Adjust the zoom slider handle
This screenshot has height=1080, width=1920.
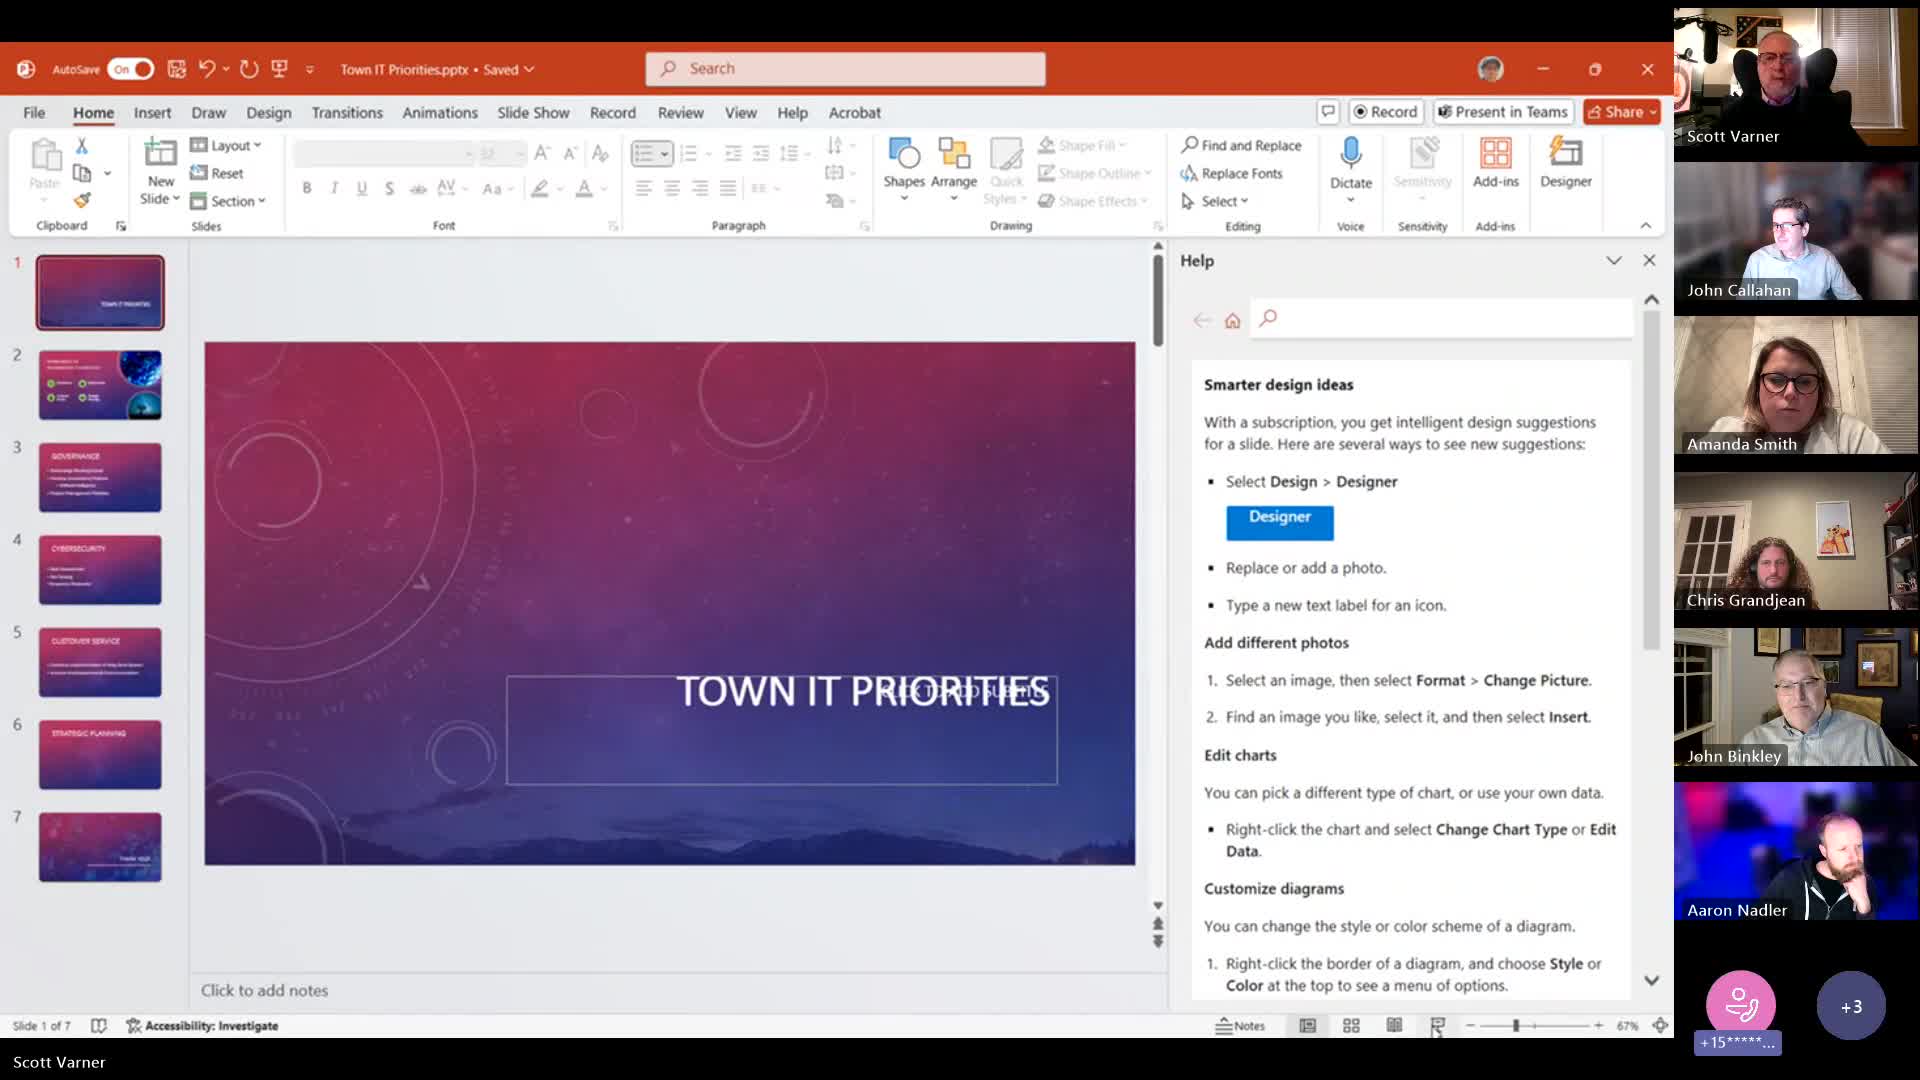point(1516,1025)
